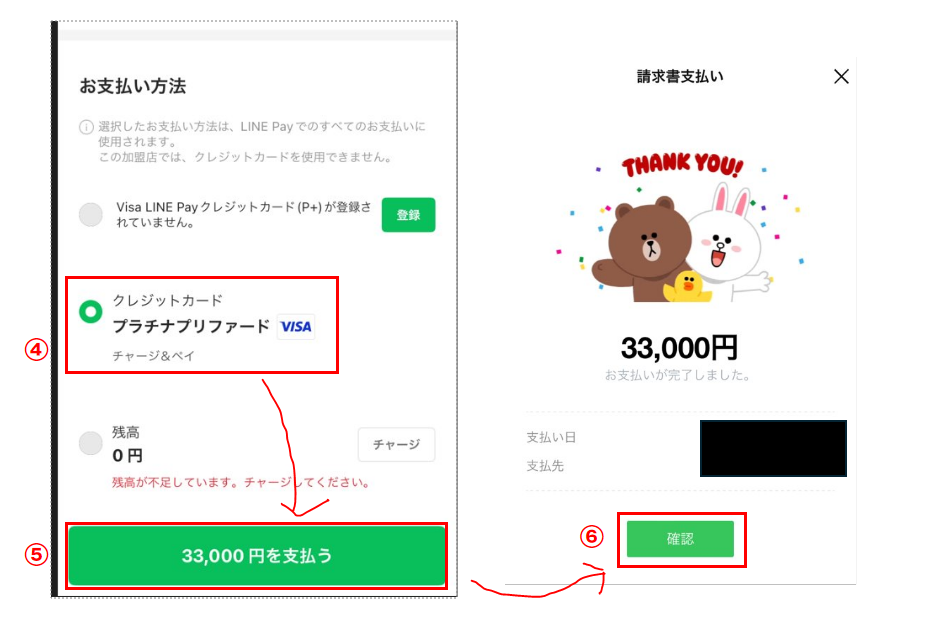Click the red circled number 6 marker

[591, 536]
